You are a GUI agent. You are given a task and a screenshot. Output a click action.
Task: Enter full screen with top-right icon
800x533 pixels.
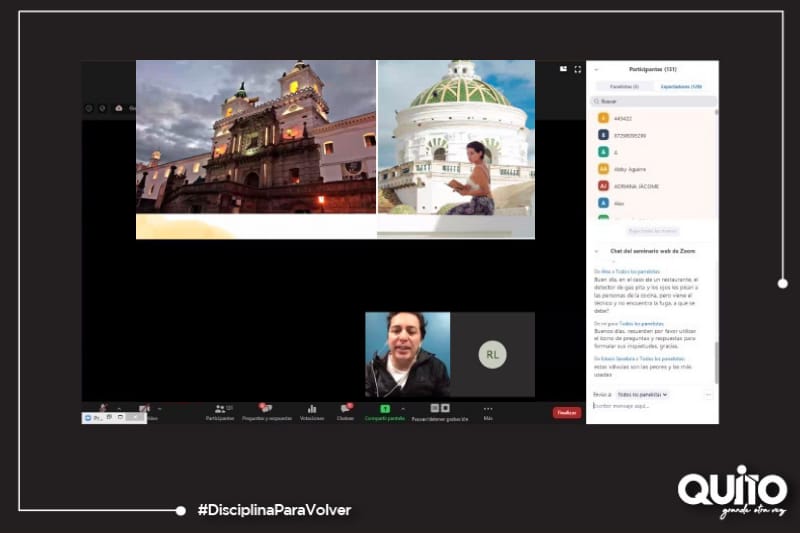[577, 70]
